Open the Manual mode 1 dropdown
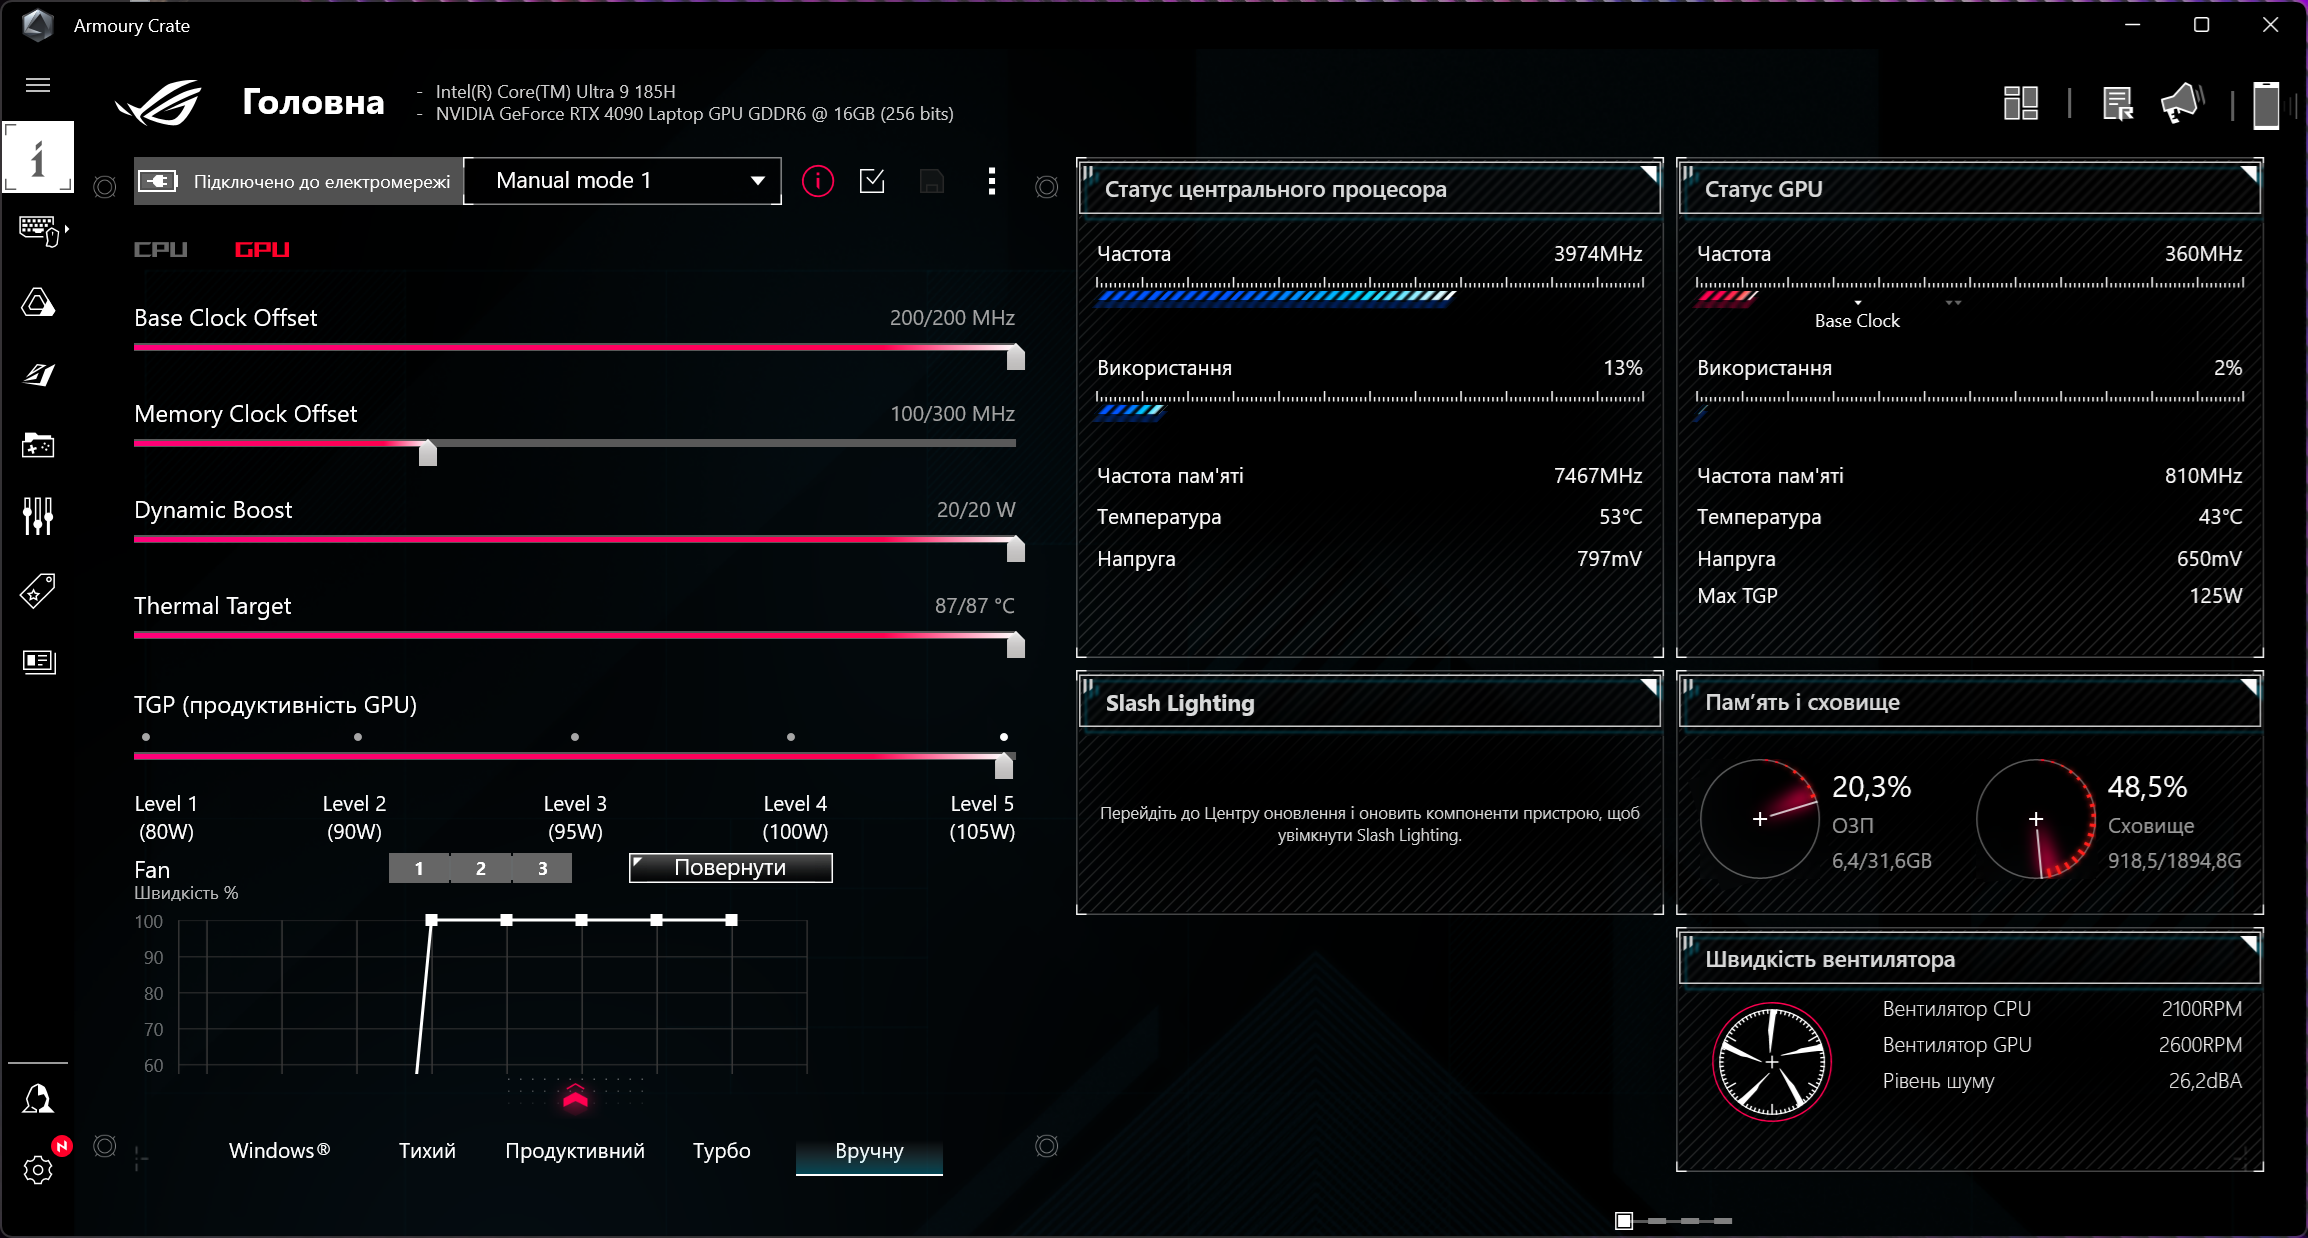Viewport: 2308px width, 1238px height. [622, 181]
